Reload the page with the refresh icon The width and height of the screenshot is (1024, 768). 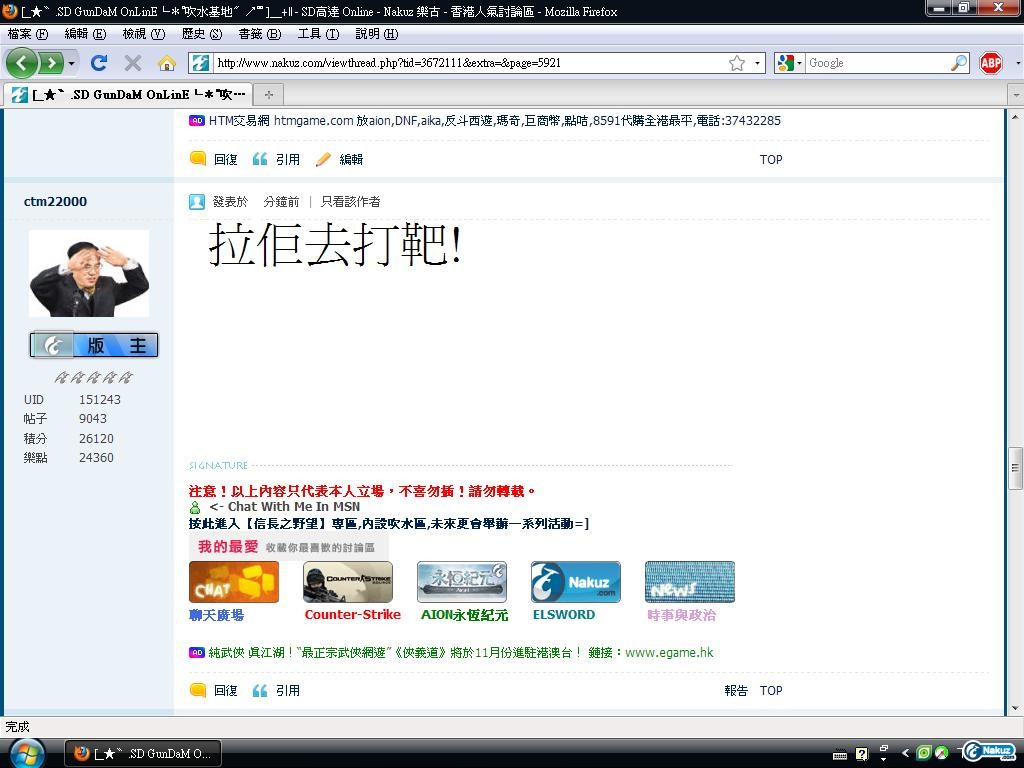[99, 63]
